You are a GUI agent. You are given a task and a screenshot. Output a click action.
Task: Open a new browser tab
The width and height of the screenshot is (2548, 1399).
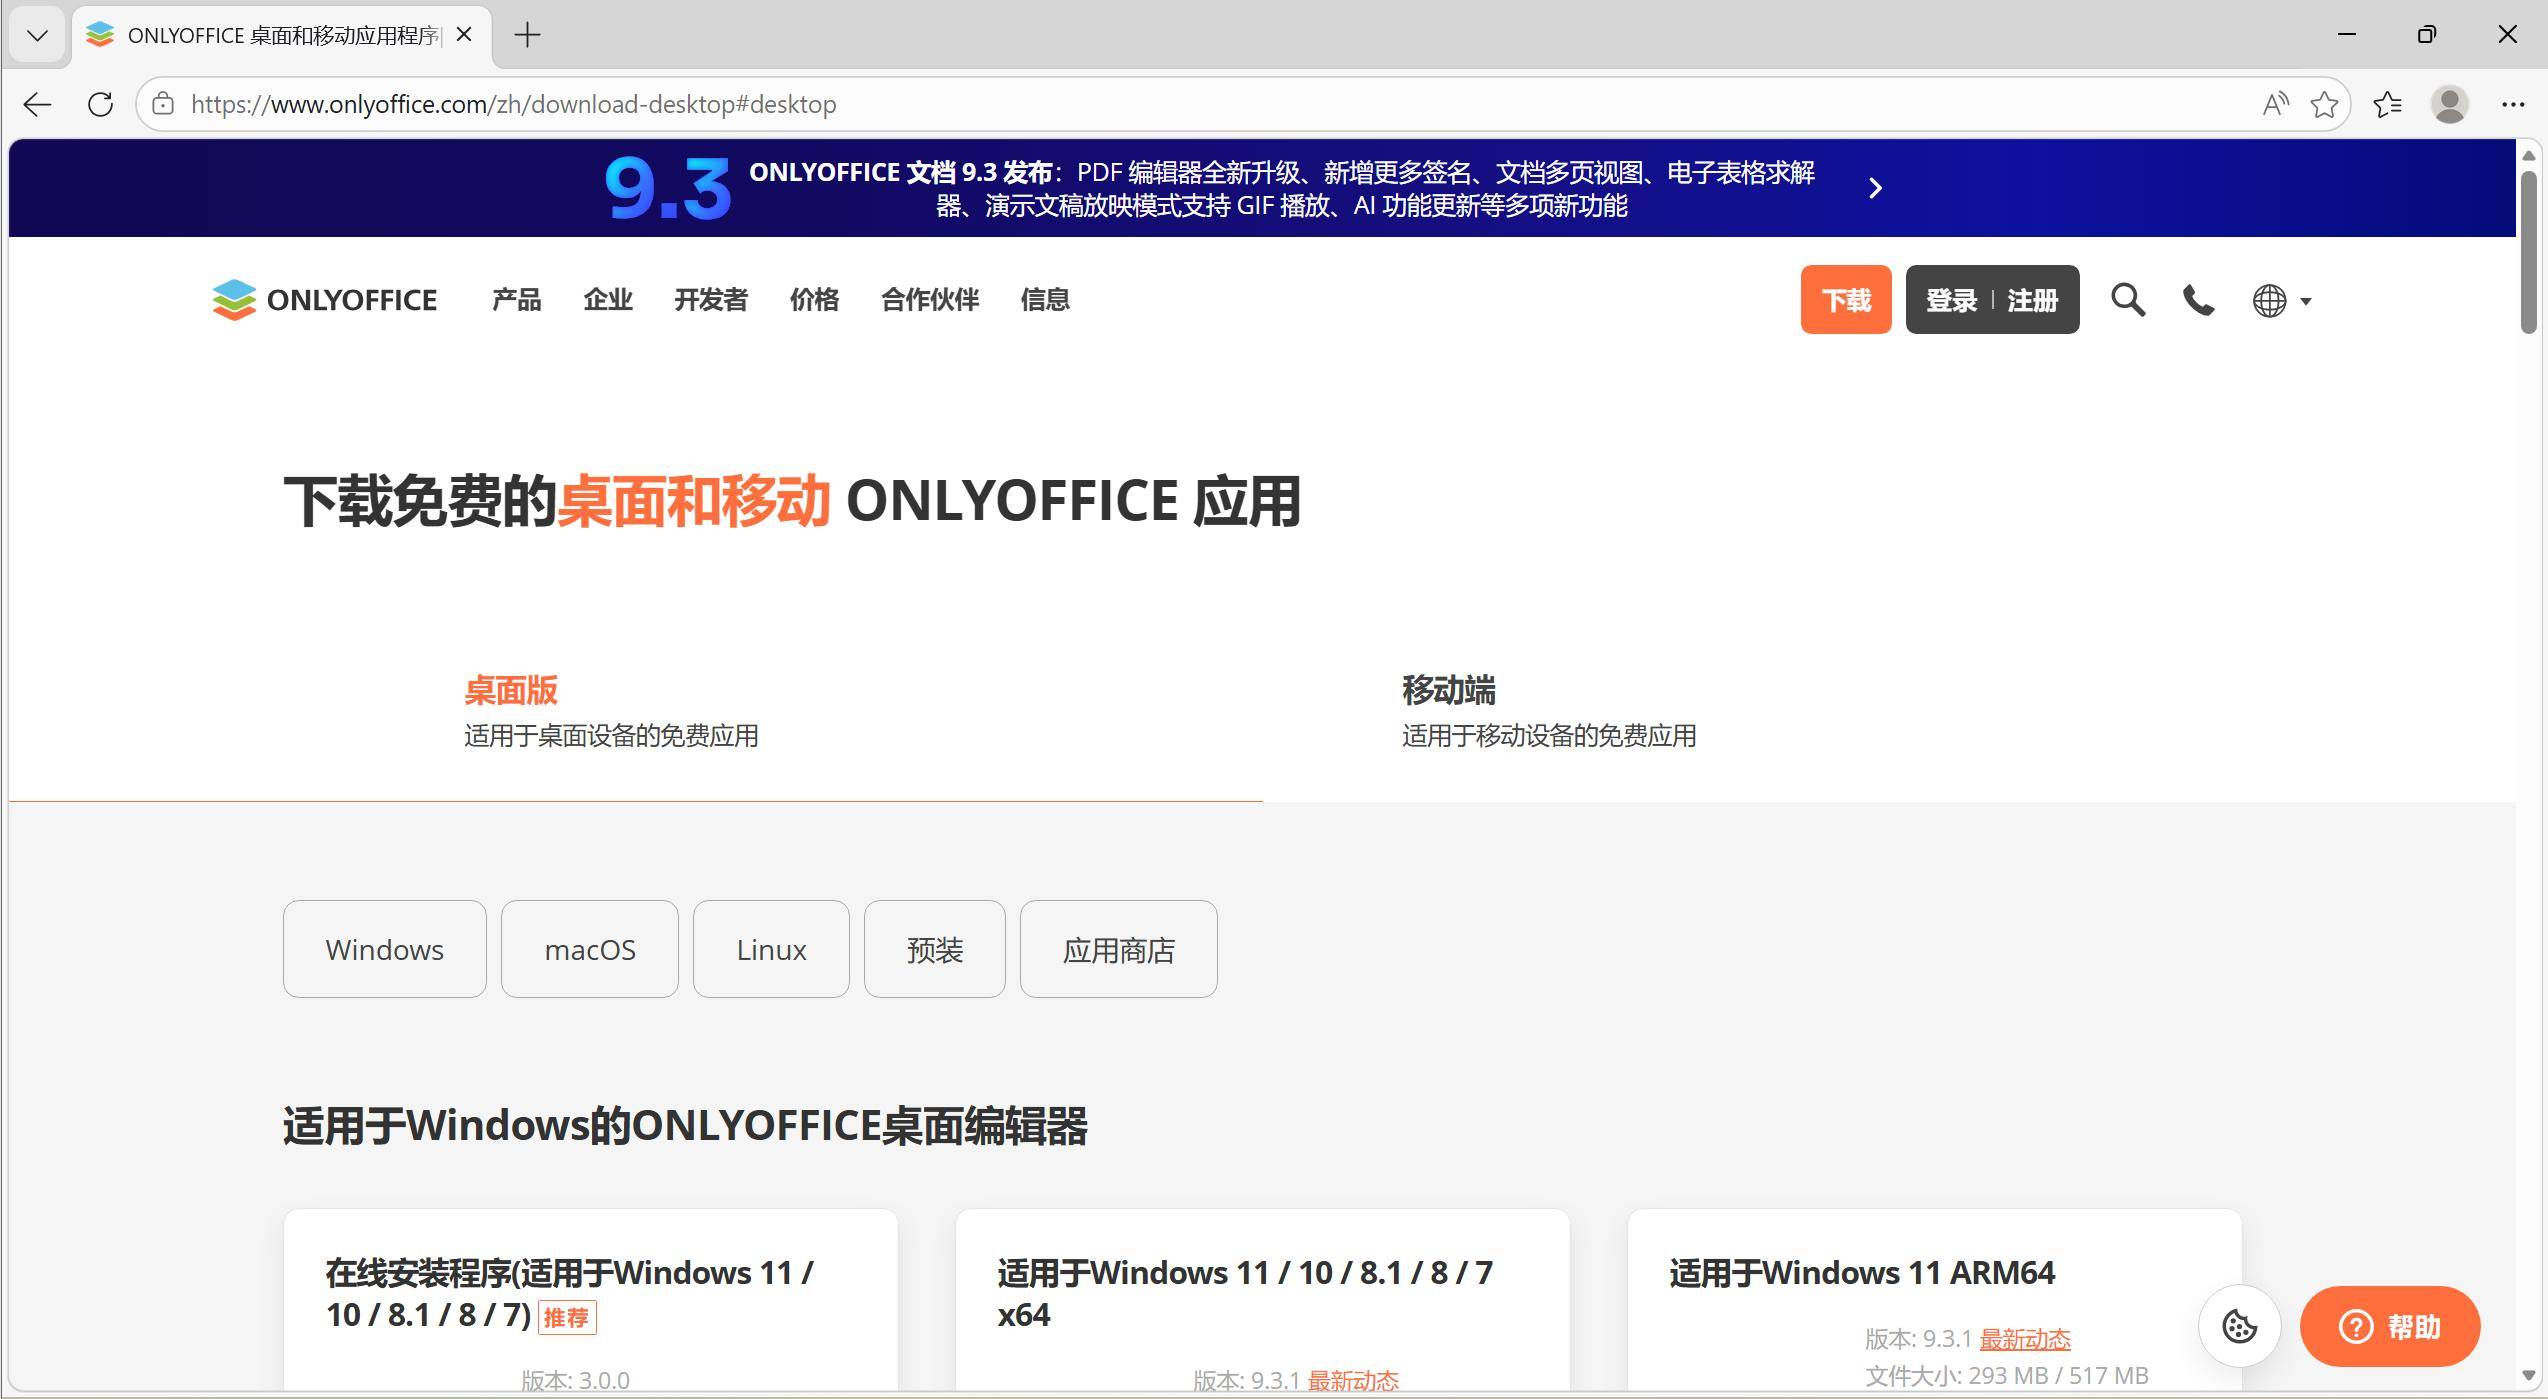tap(527, 35)
